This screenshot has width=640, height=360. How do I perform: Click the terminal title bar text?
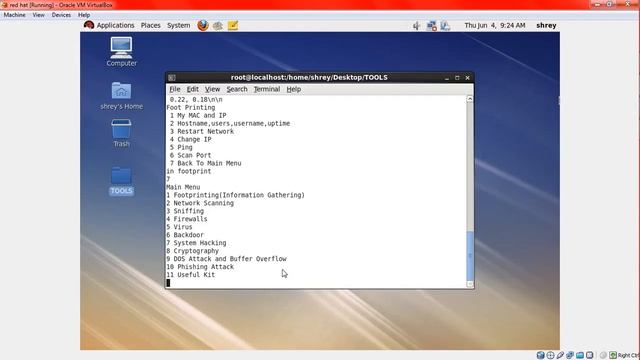point(309,77)
